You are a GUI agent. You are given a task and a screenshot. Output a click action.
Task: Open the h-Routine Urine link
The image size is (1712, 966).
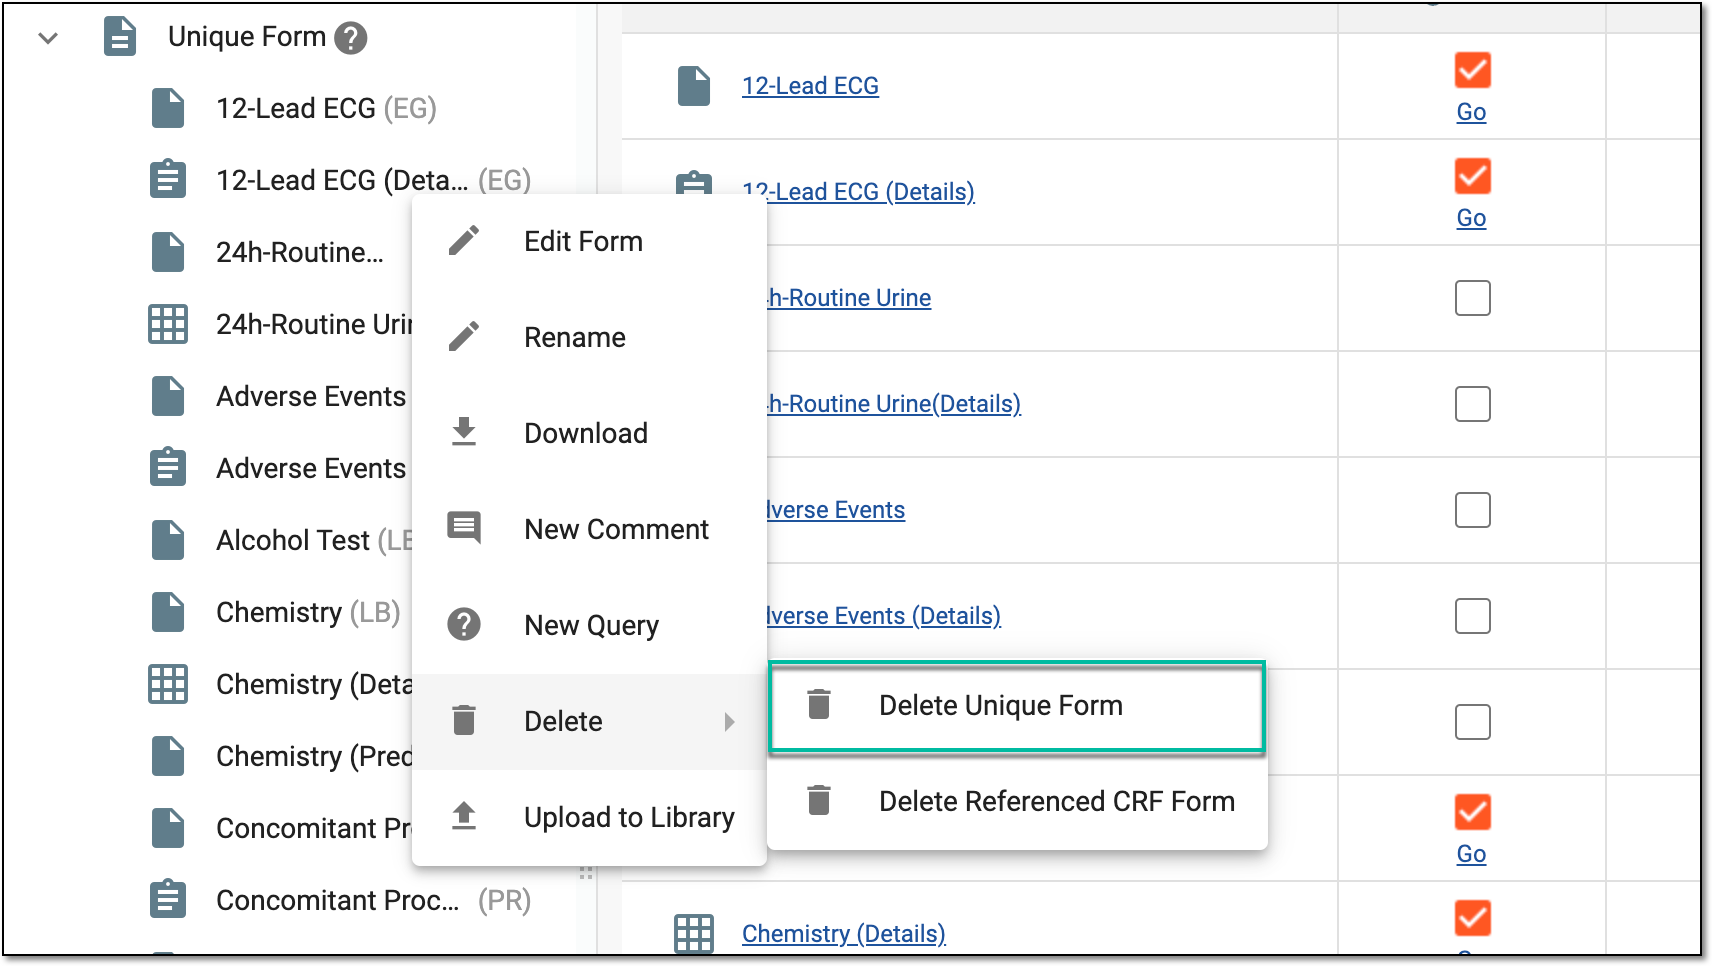point(849,298)
